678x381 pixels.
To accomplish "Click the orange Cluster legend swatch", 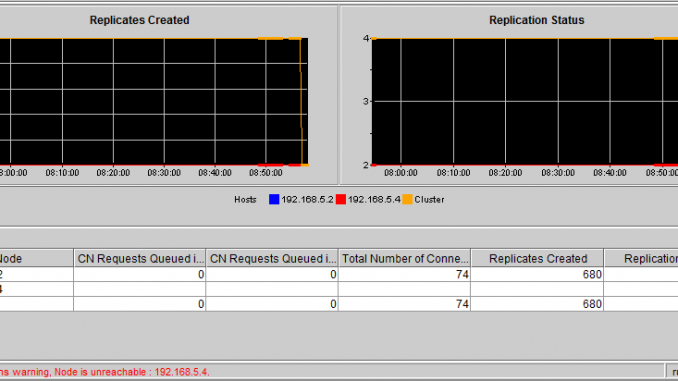I will pos(407,199).
